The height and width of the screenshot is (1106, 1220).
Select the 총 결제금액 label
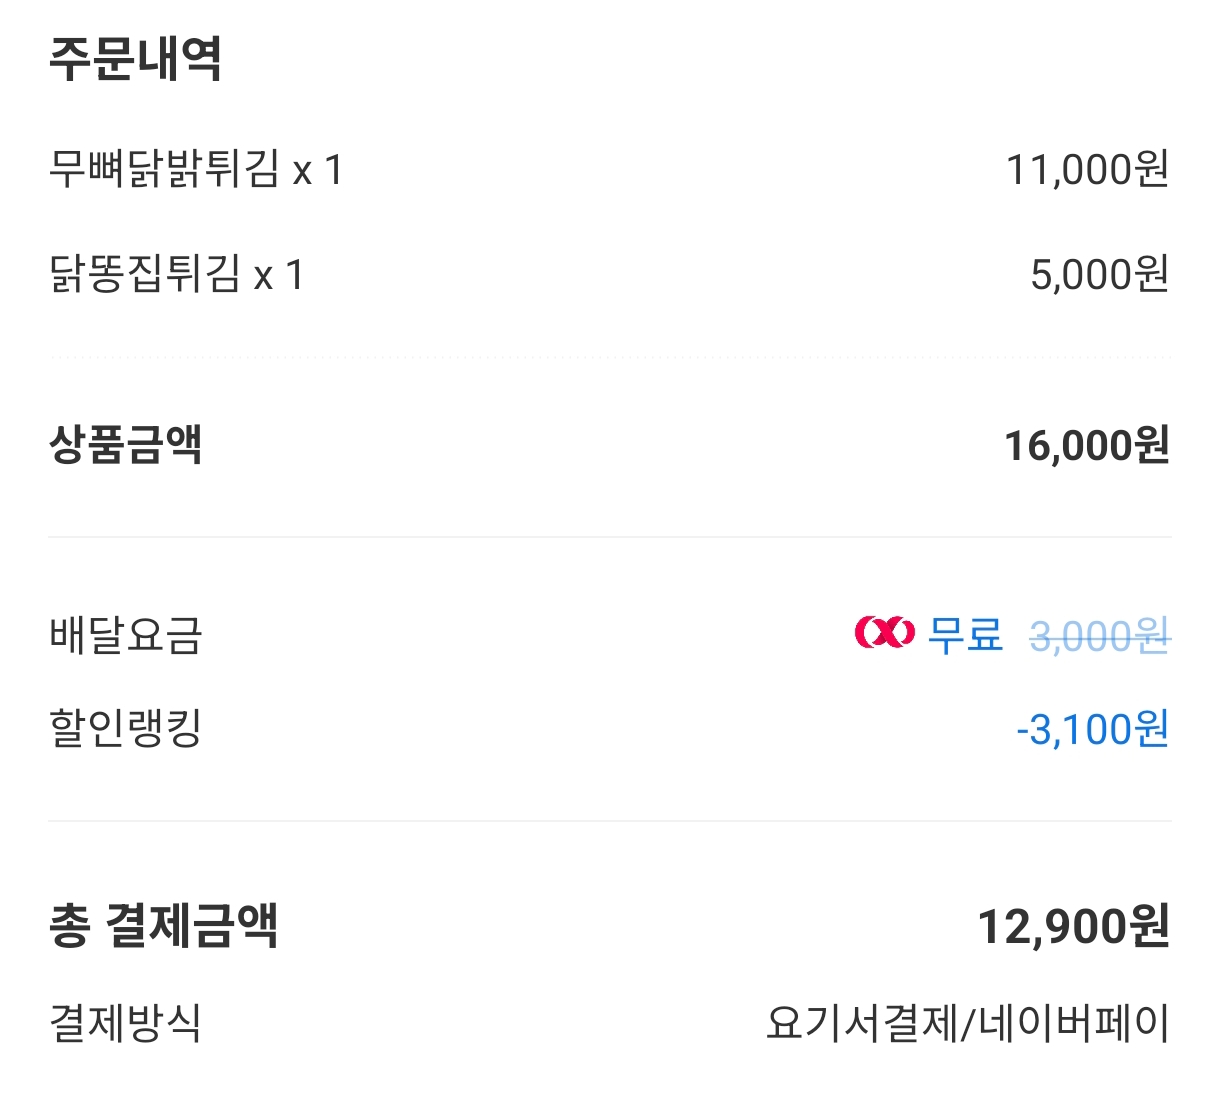[x=163, y=925]
